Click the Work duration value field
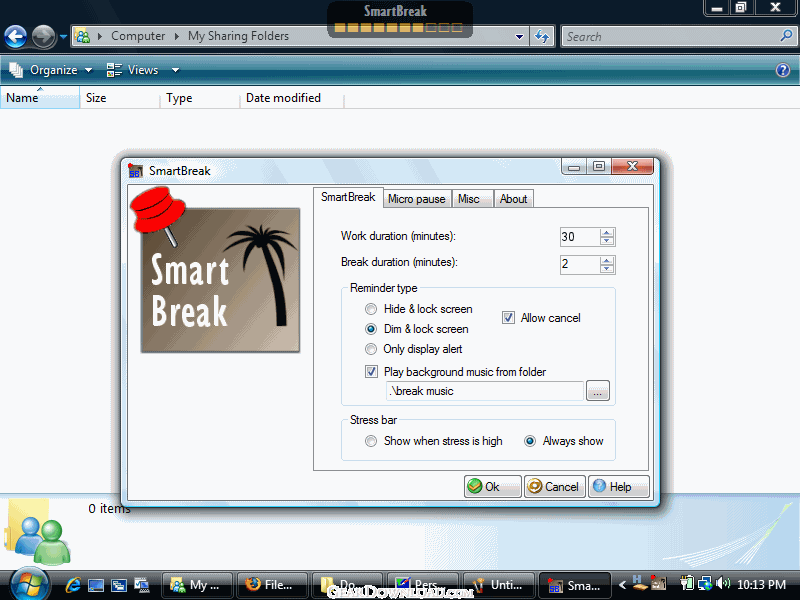Screen dimensions: 800x600 click(580, 237)
